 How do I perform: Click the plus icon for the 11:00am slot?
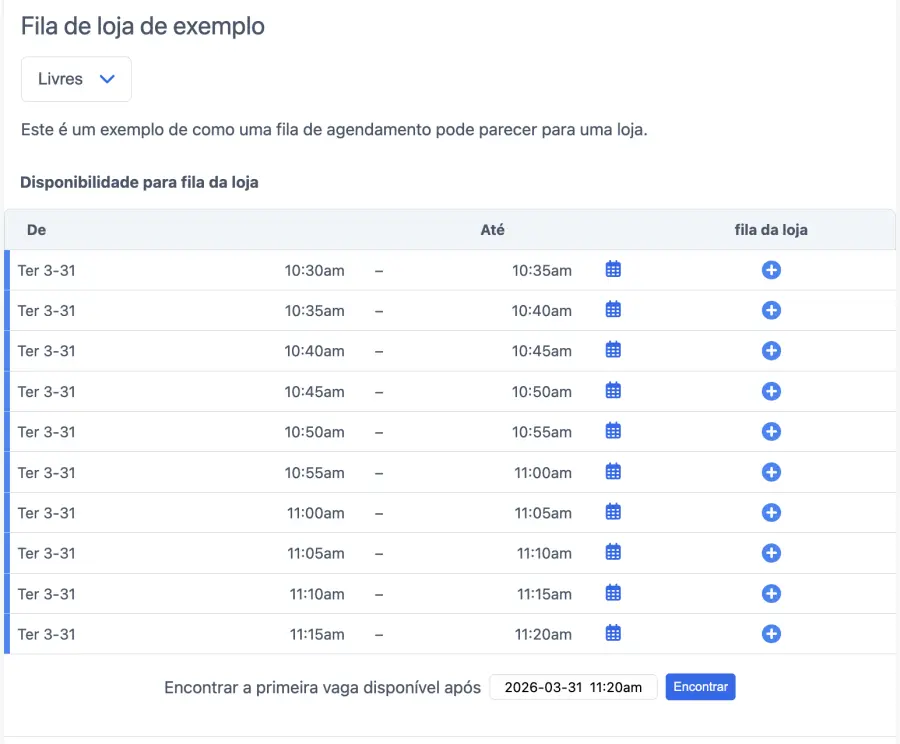771,512
